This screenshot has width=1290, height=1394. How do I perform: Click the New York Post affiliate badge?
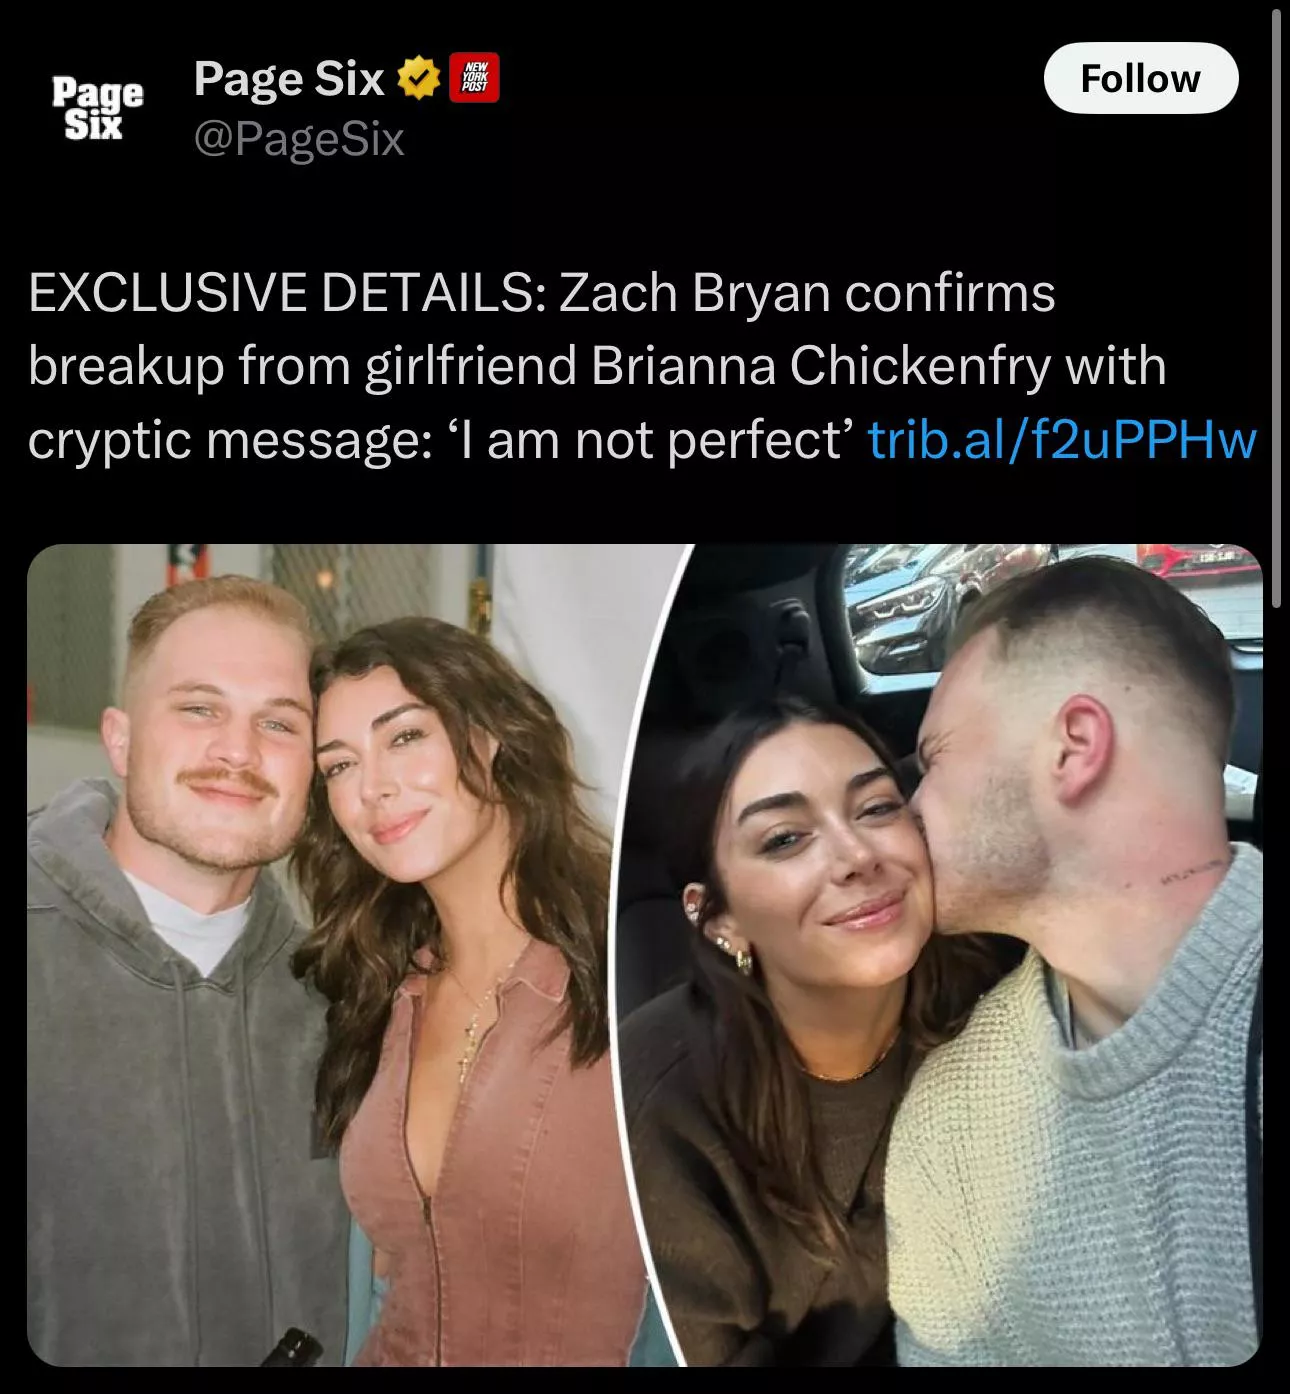click(x=476, y=79)
